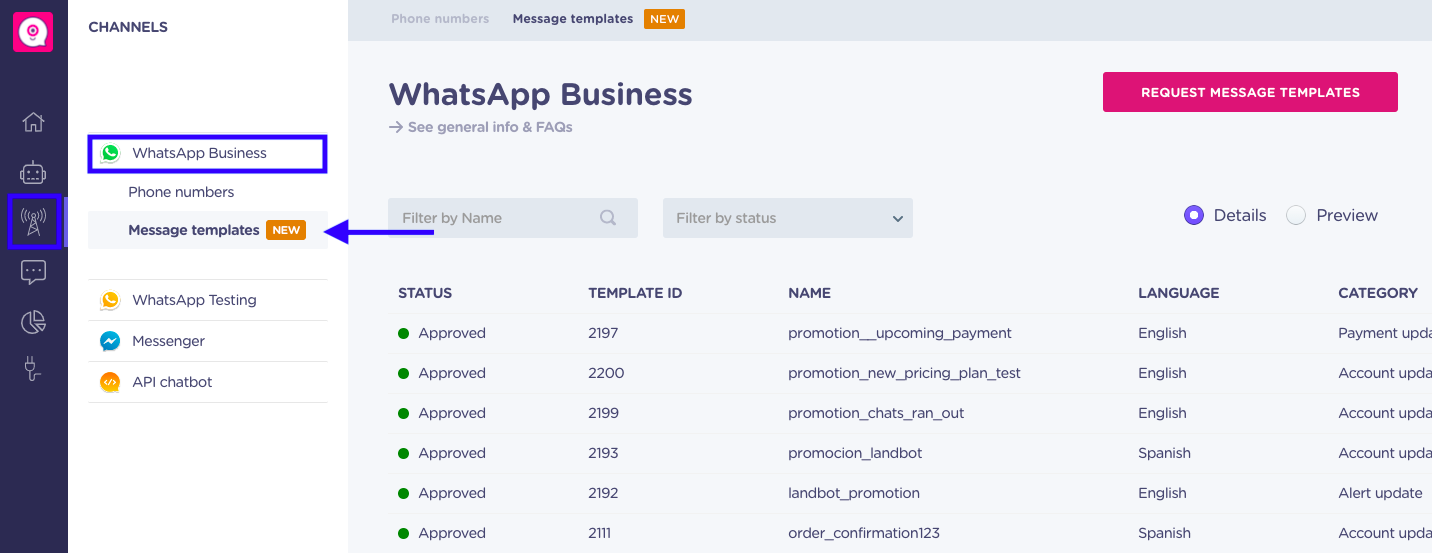Click the Messenger blue icon

pyautogui.click(x=110, y=341)
